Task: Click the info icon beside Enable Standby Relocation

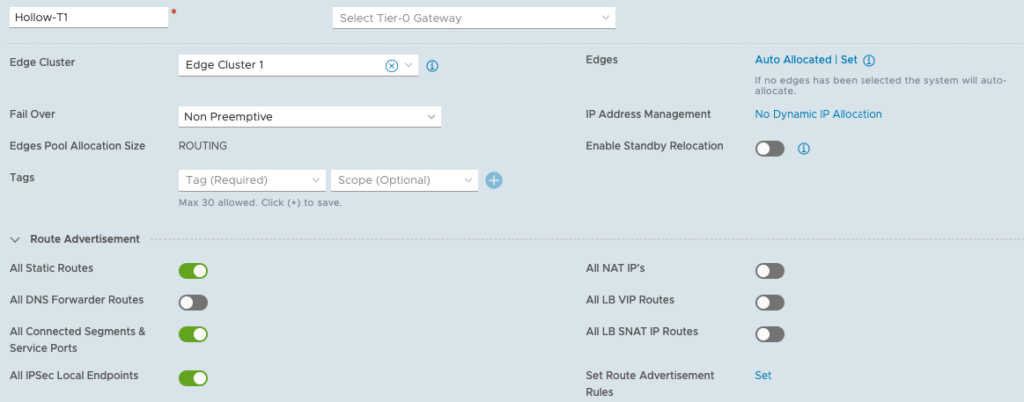Action: tap(803, 149)
